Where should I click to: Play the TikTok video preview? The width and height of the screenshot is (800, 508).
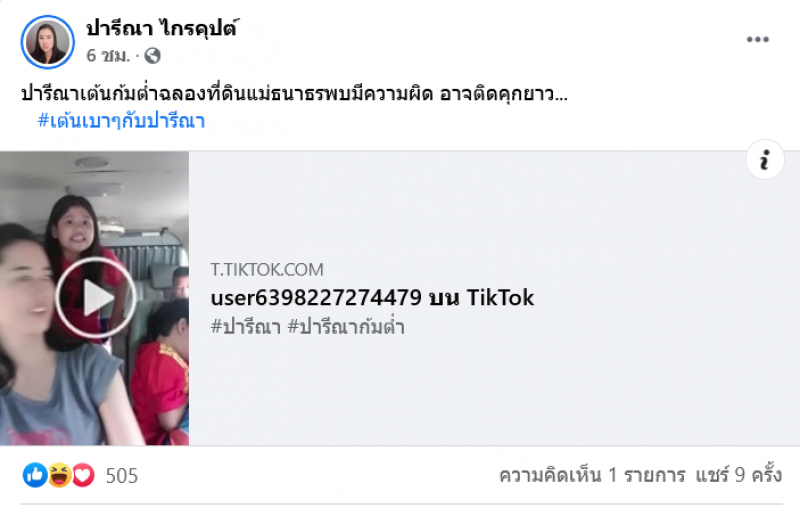(95, 298)
